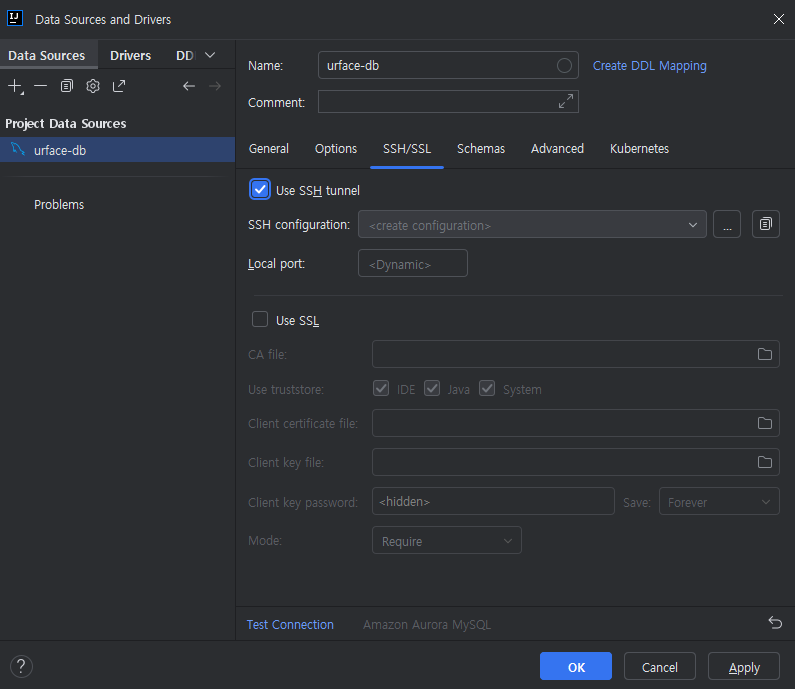Add a new data source

click(15, 86)
